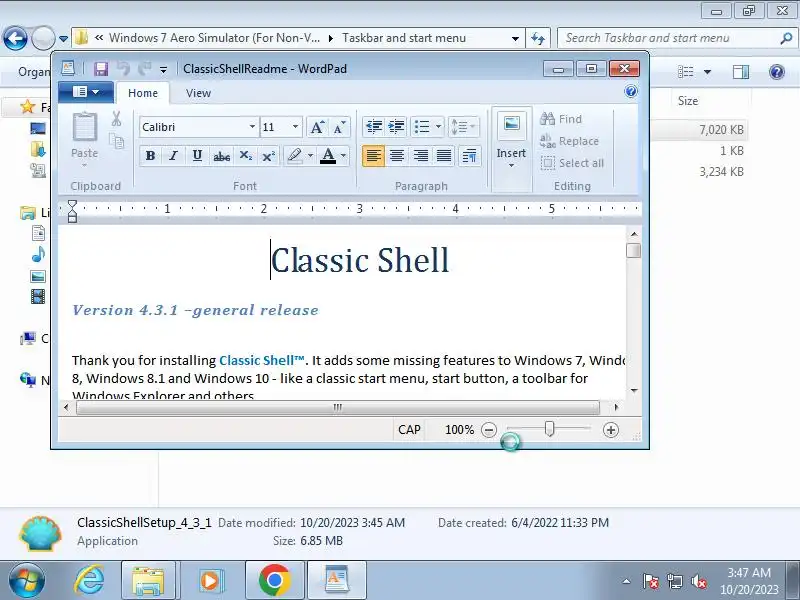Click the vertical scrollbar down arrow in WordPad
The height and width of the screenshot is (600, 800).
(x=634, y=390)
